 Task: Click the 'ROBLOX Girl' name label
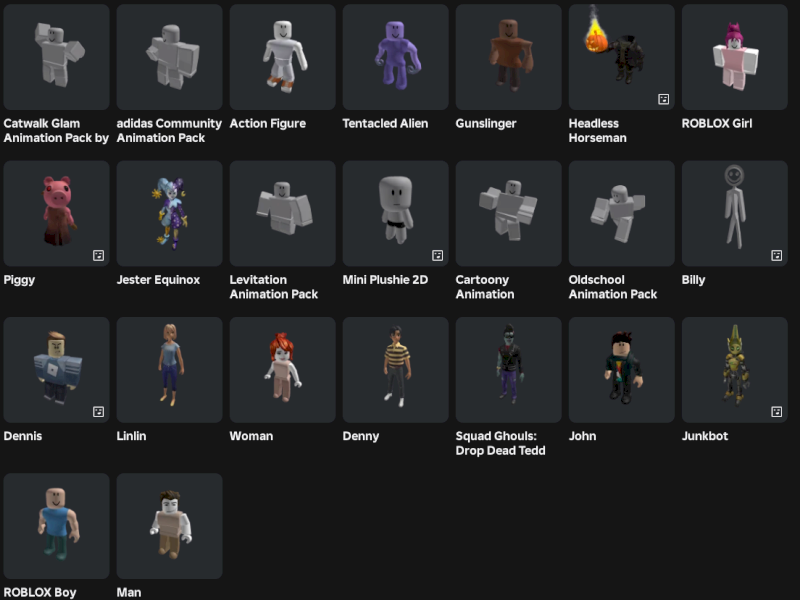tap(717, 123)
